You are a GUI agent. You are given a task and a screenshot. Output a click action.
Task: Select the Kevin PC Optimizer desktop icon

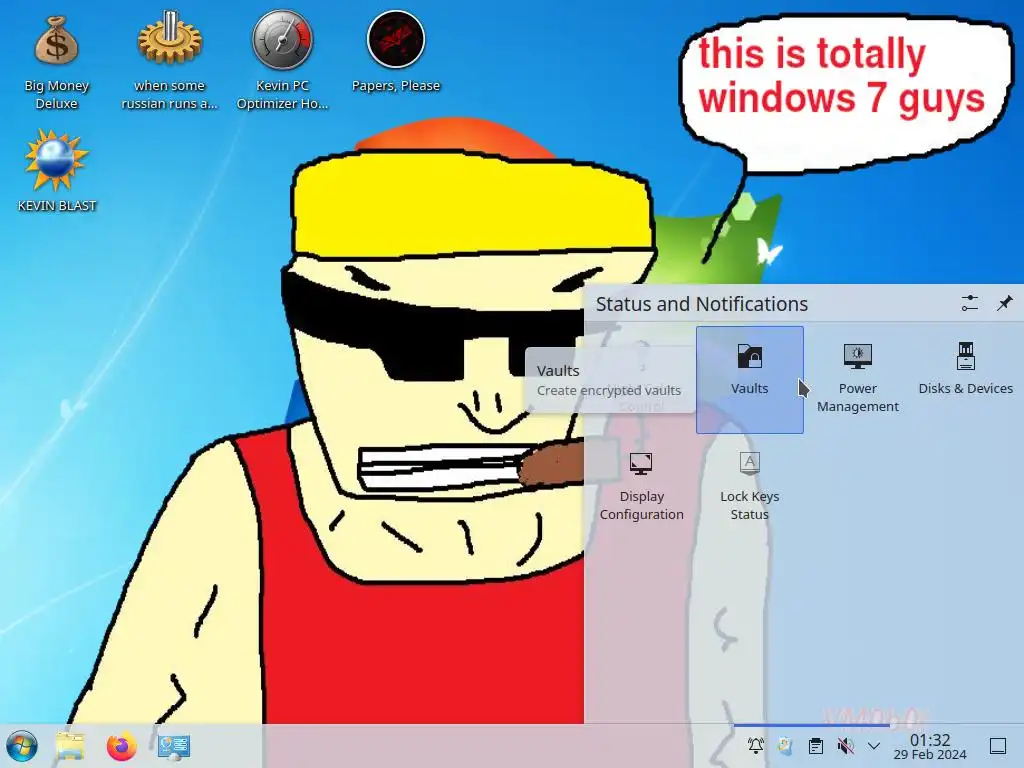[282, 60]
